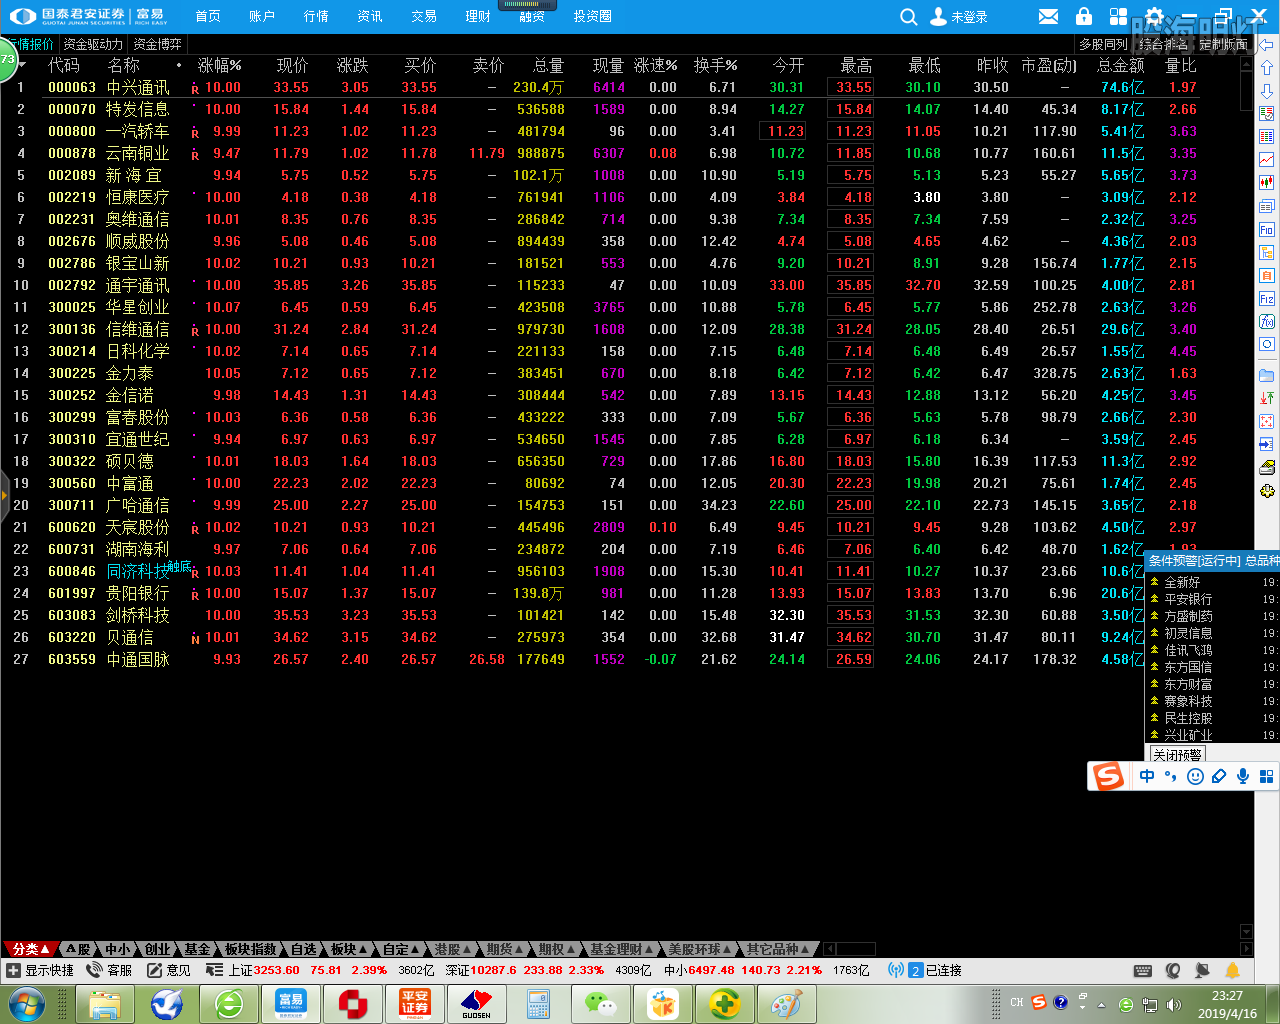Expand the 其它品种 bottom tab dropdown
Screen dimensions: 1280x1024
[x=778, y=949]
